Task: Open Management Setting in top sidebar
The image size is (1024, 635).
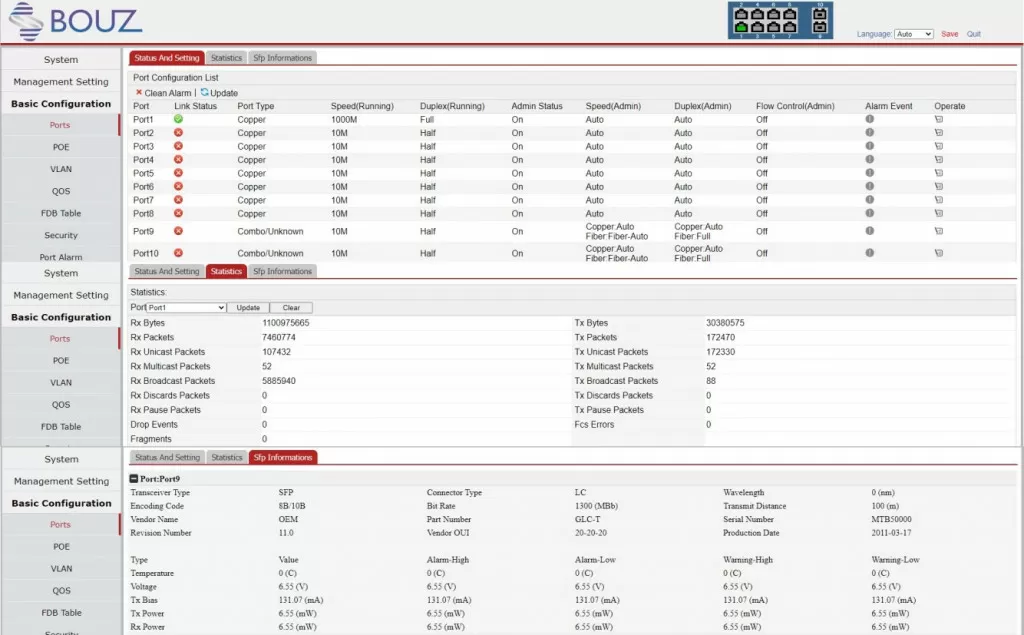Action: (61, 82)
